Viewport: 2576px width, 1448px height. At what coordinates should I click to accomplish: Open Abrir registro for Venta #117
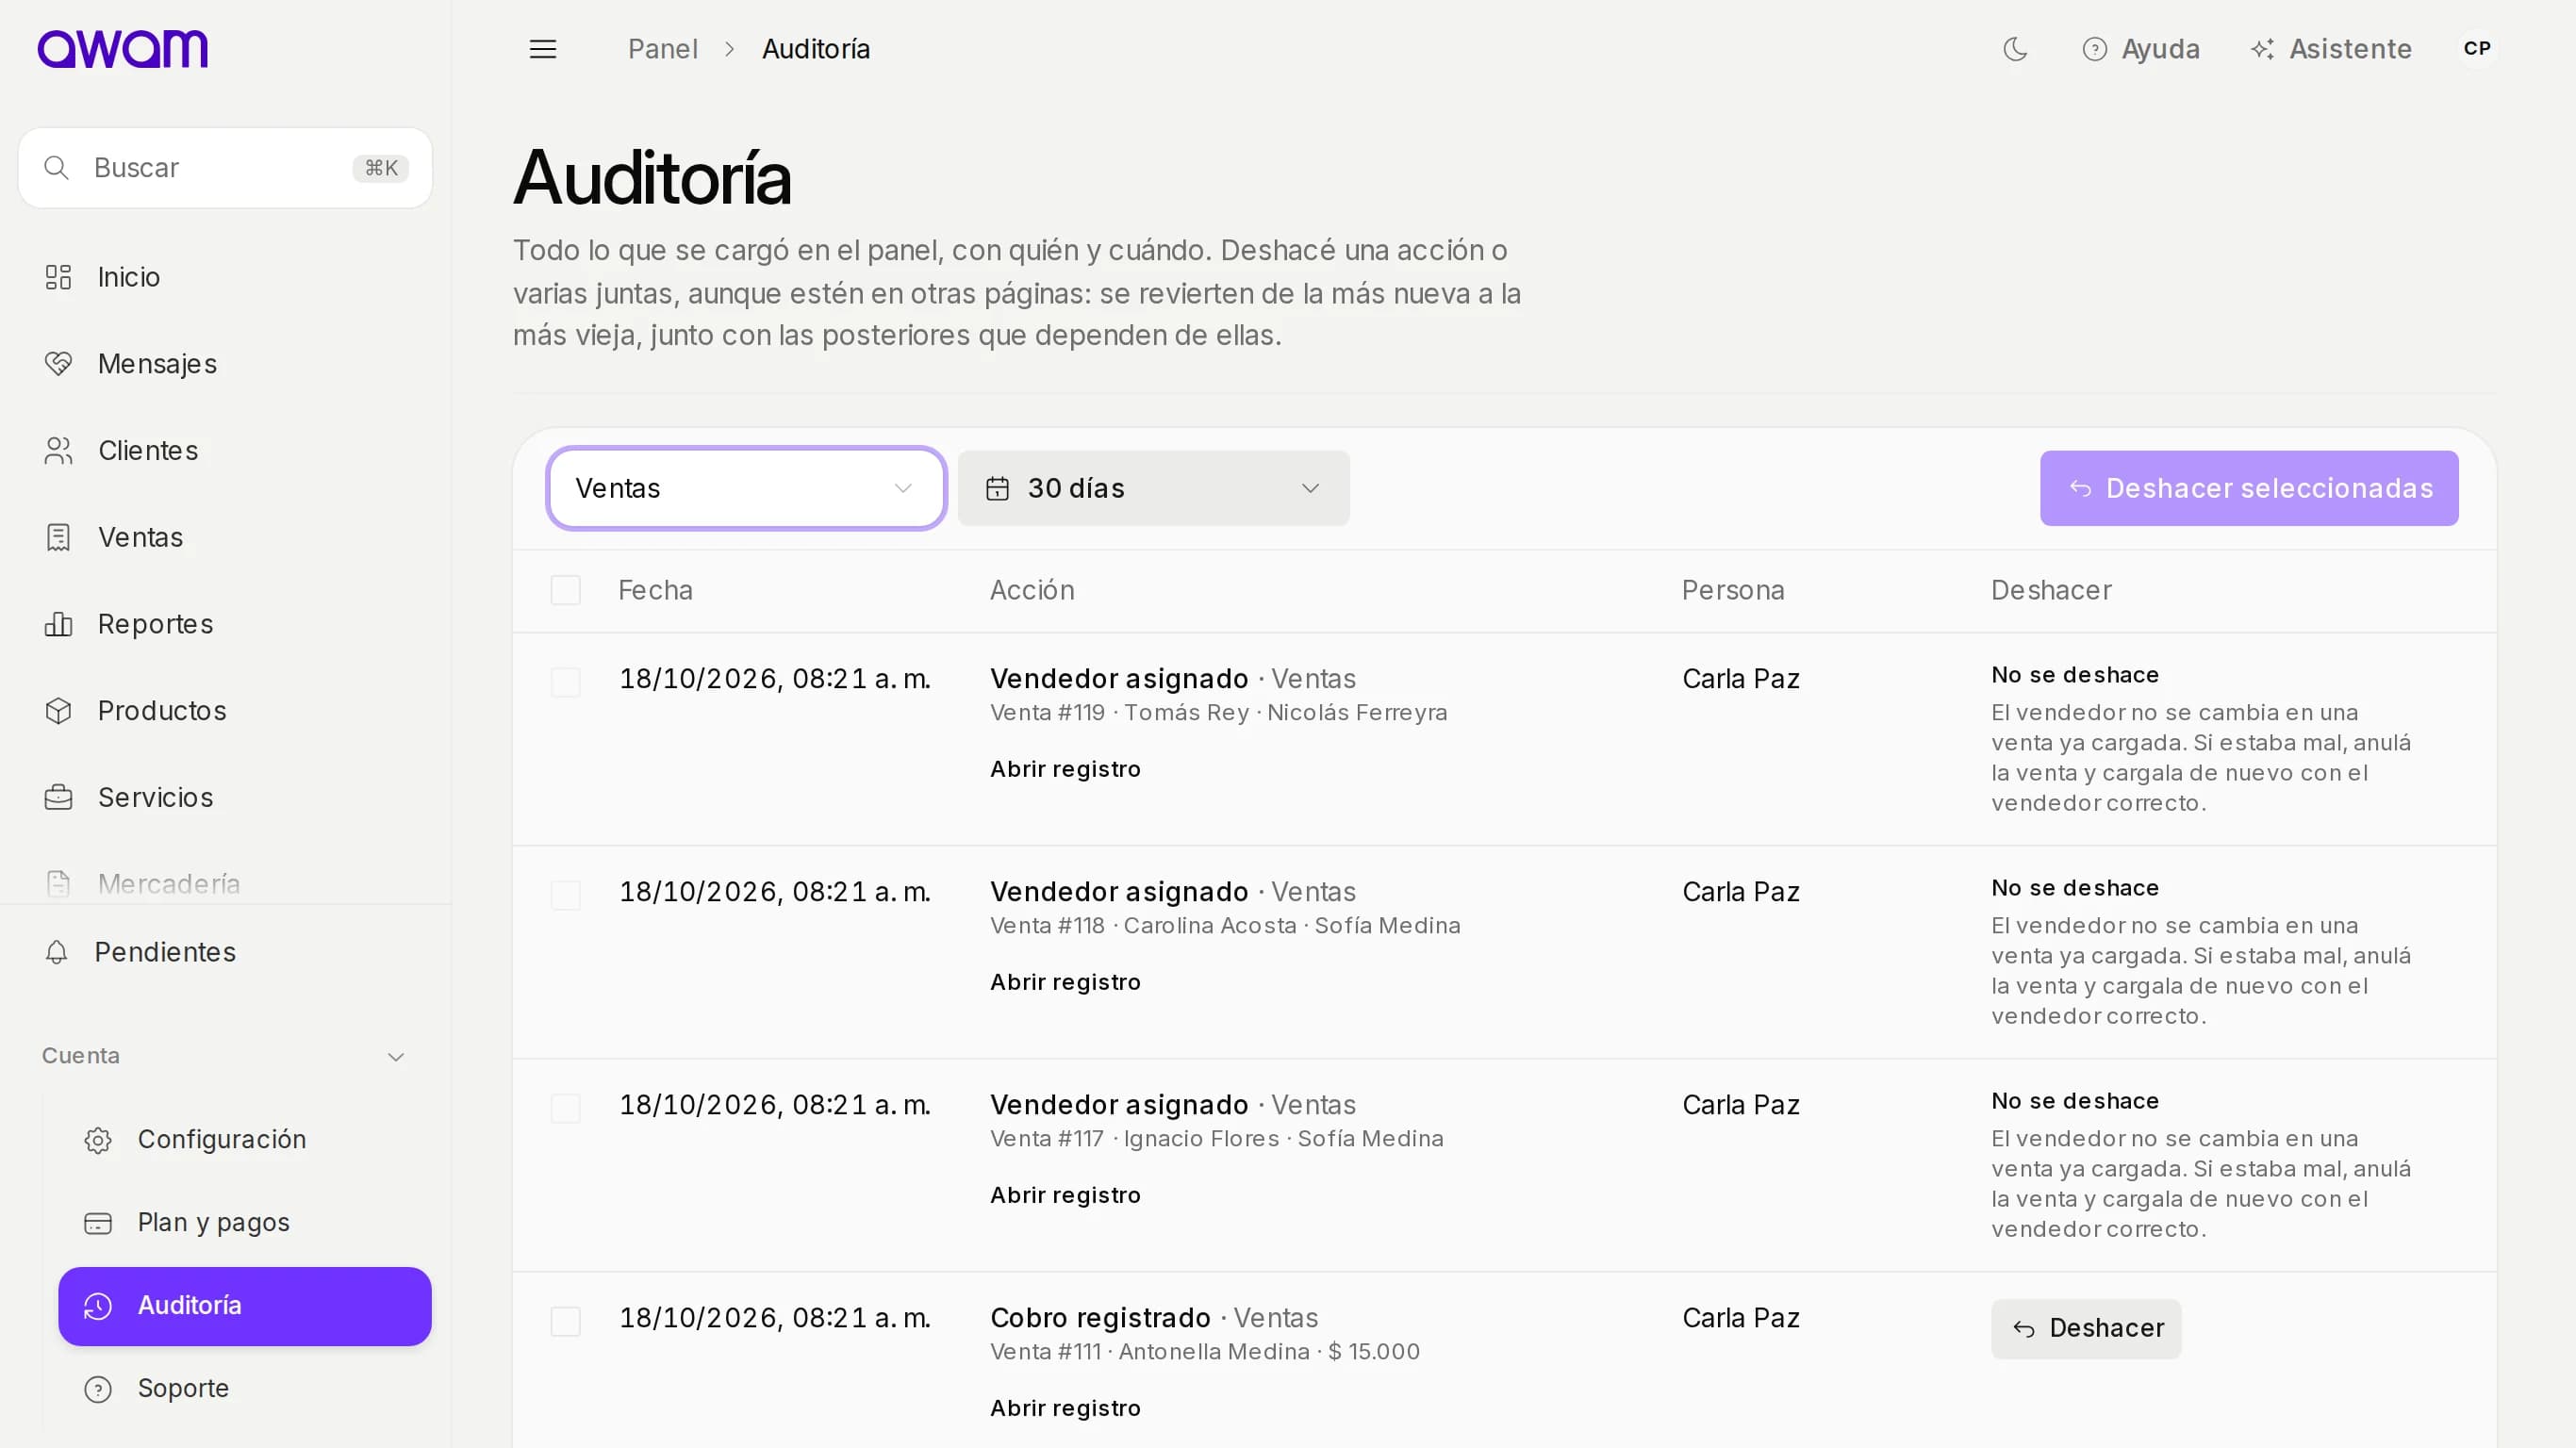click(x=1065, y=1195)
